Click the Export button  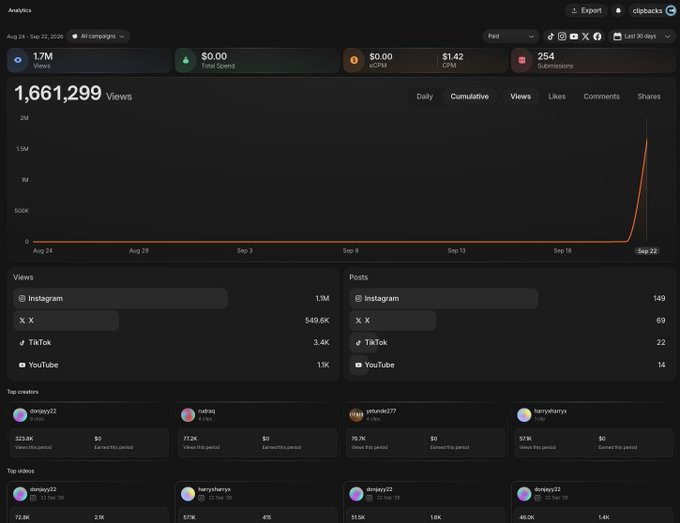tap(586, 10)
